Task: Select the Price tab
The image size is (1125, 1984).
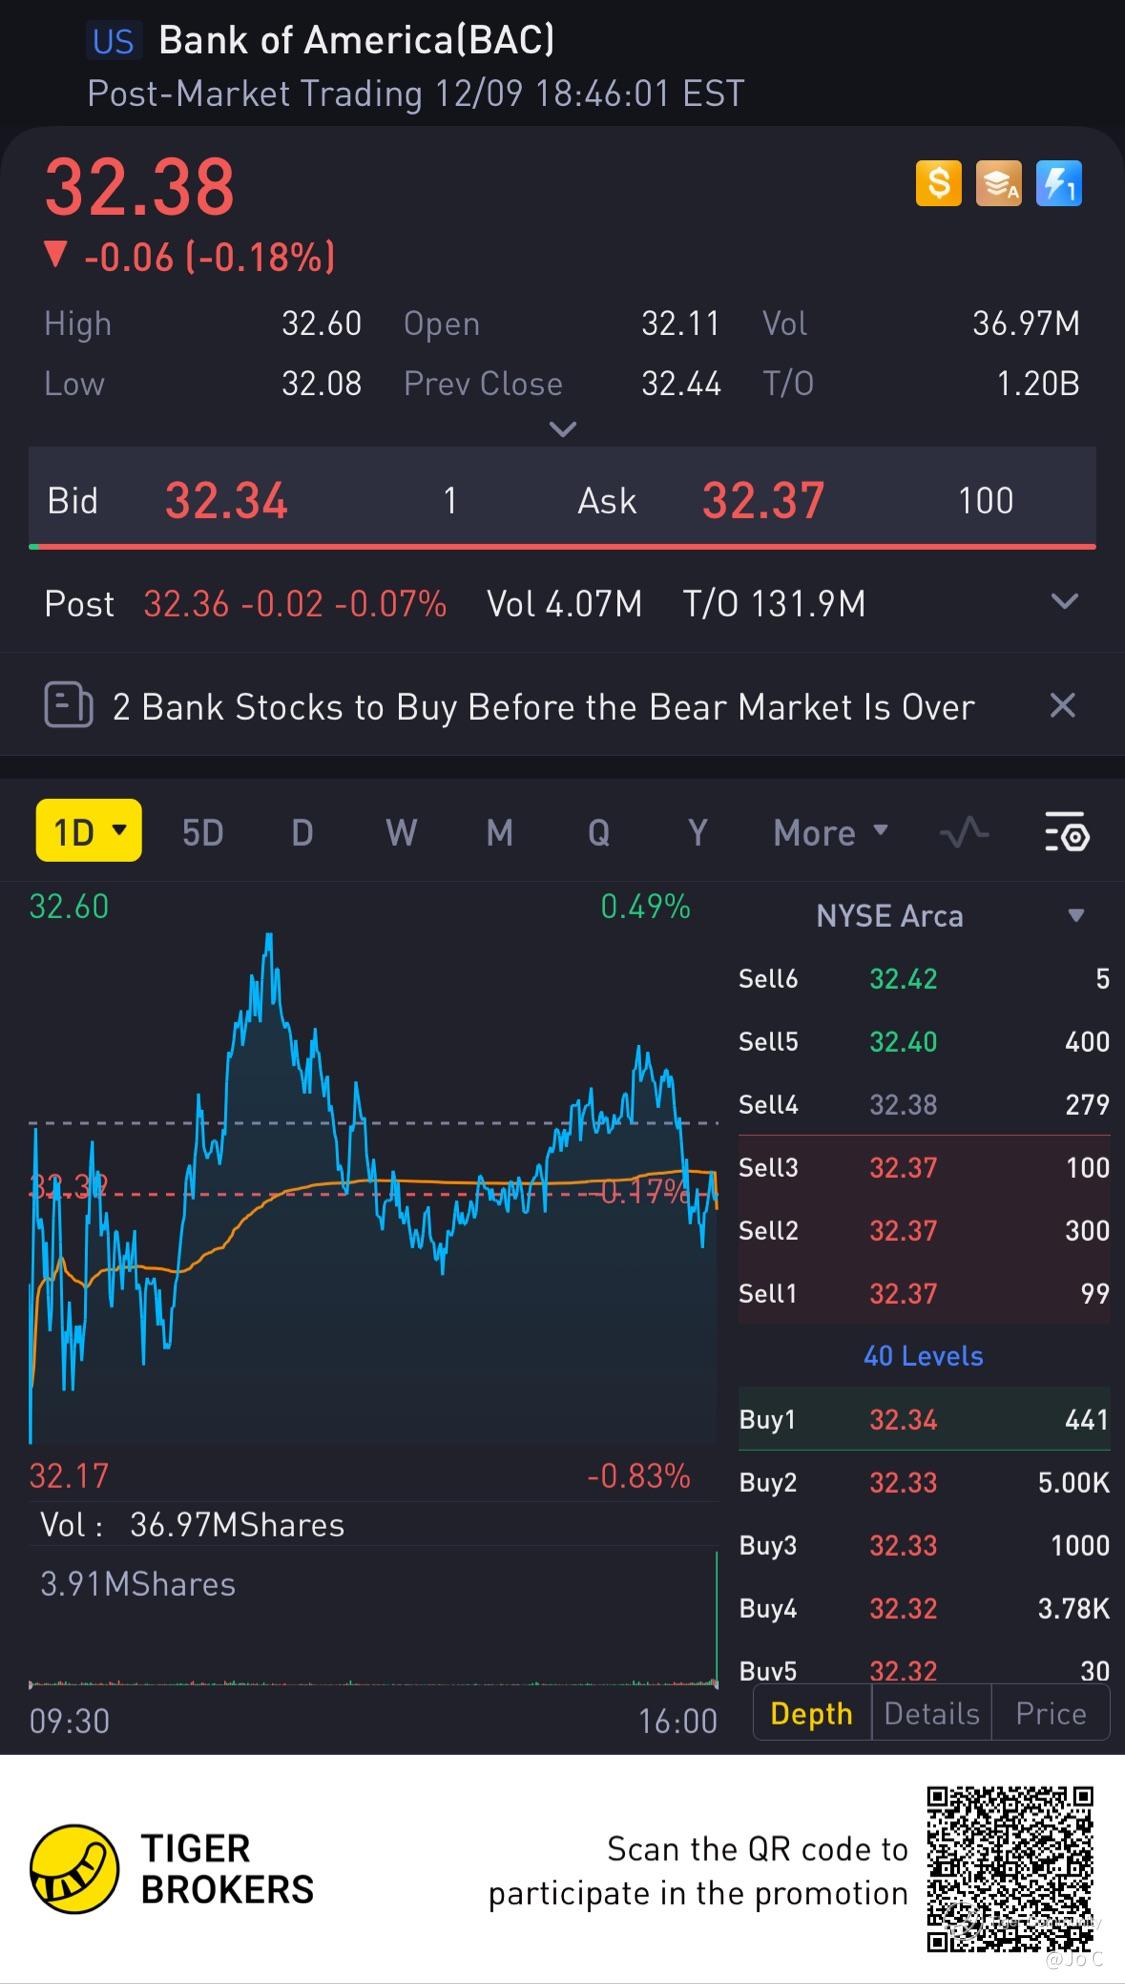Action: tap(1050, 1713)
